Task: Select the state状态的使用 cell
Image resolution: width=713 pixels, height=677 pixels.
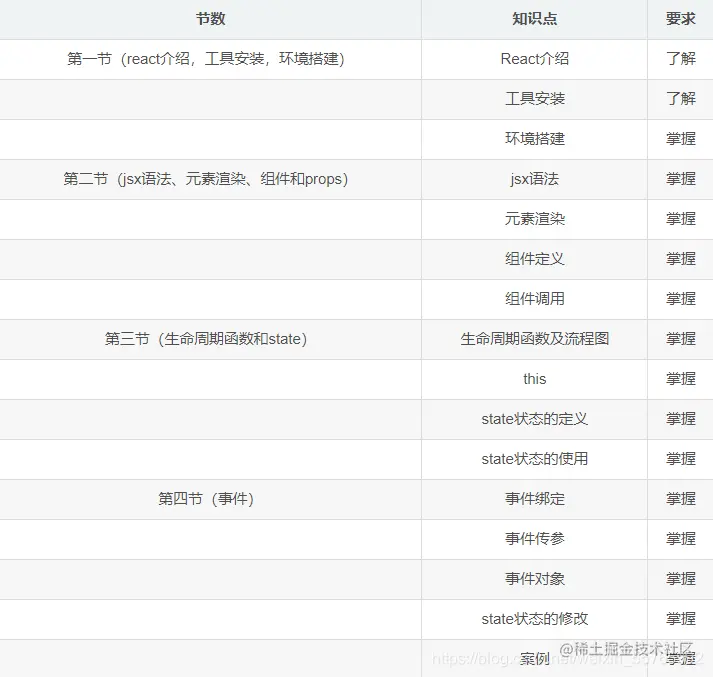Action: pos(534,459)
